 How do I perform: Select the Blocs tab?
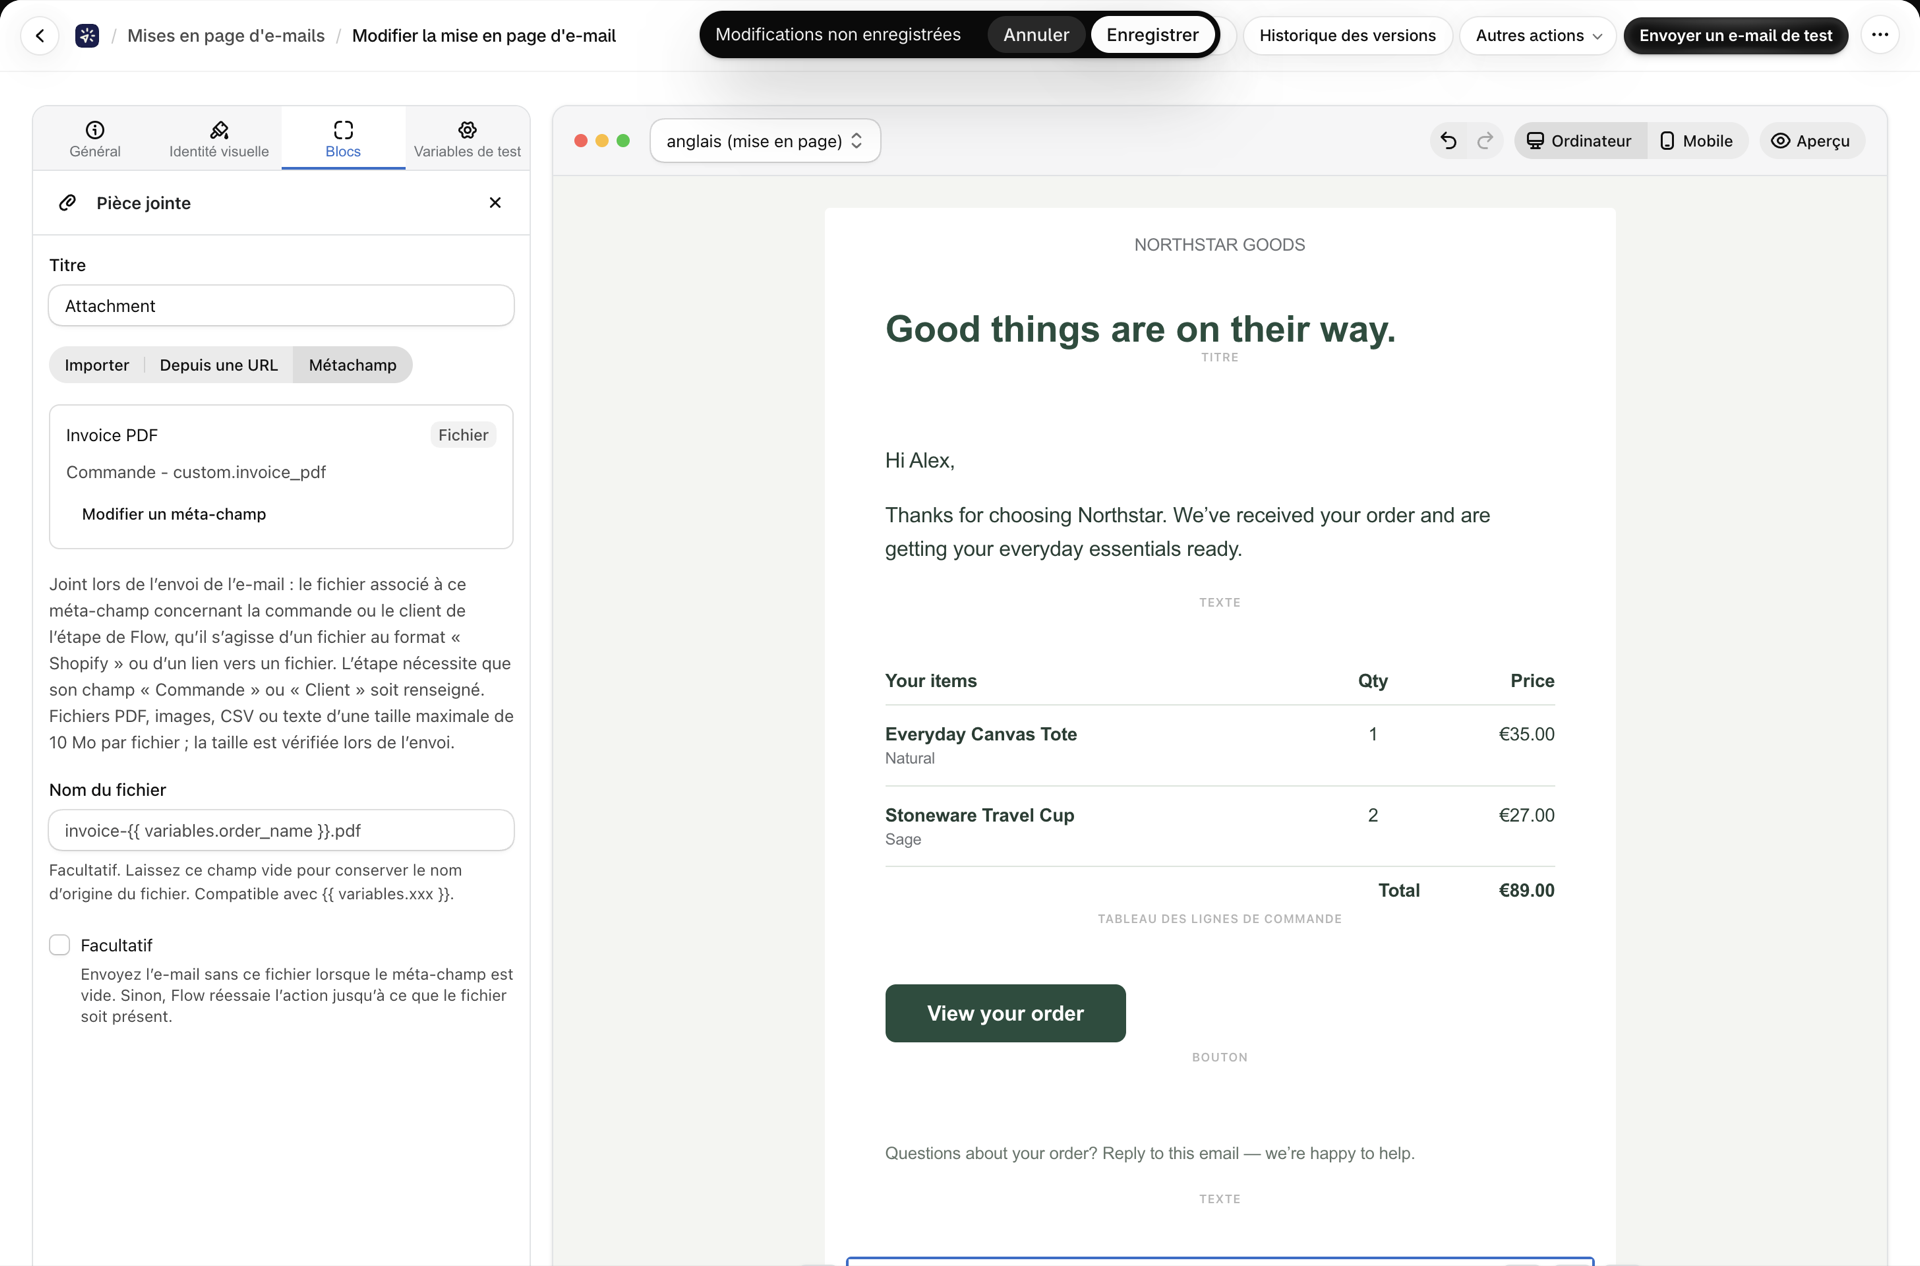tap(343, 139)
